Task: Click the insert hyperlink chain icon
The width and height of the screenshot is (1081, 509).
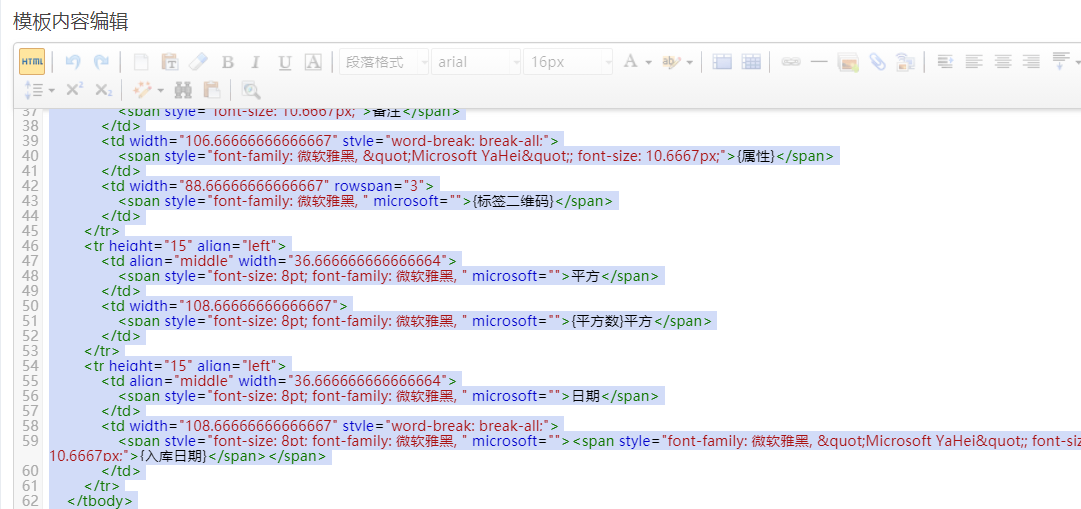Action: (x=790, y=62)
